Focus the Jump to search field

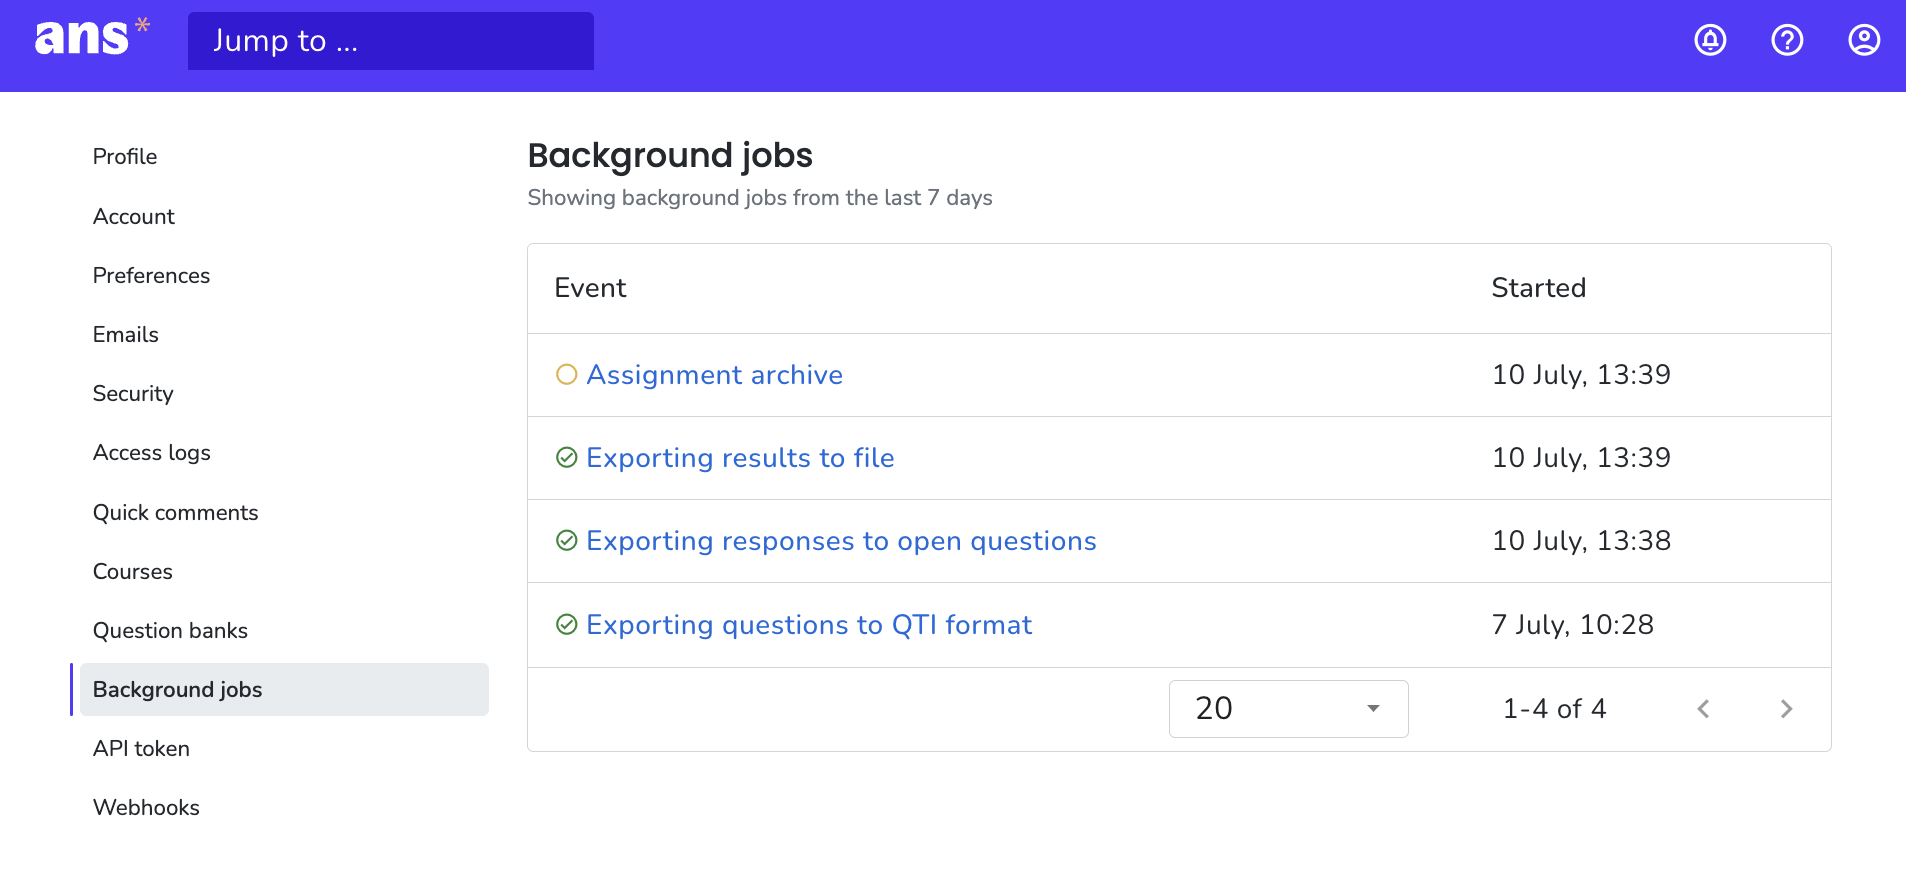point(391,41)
